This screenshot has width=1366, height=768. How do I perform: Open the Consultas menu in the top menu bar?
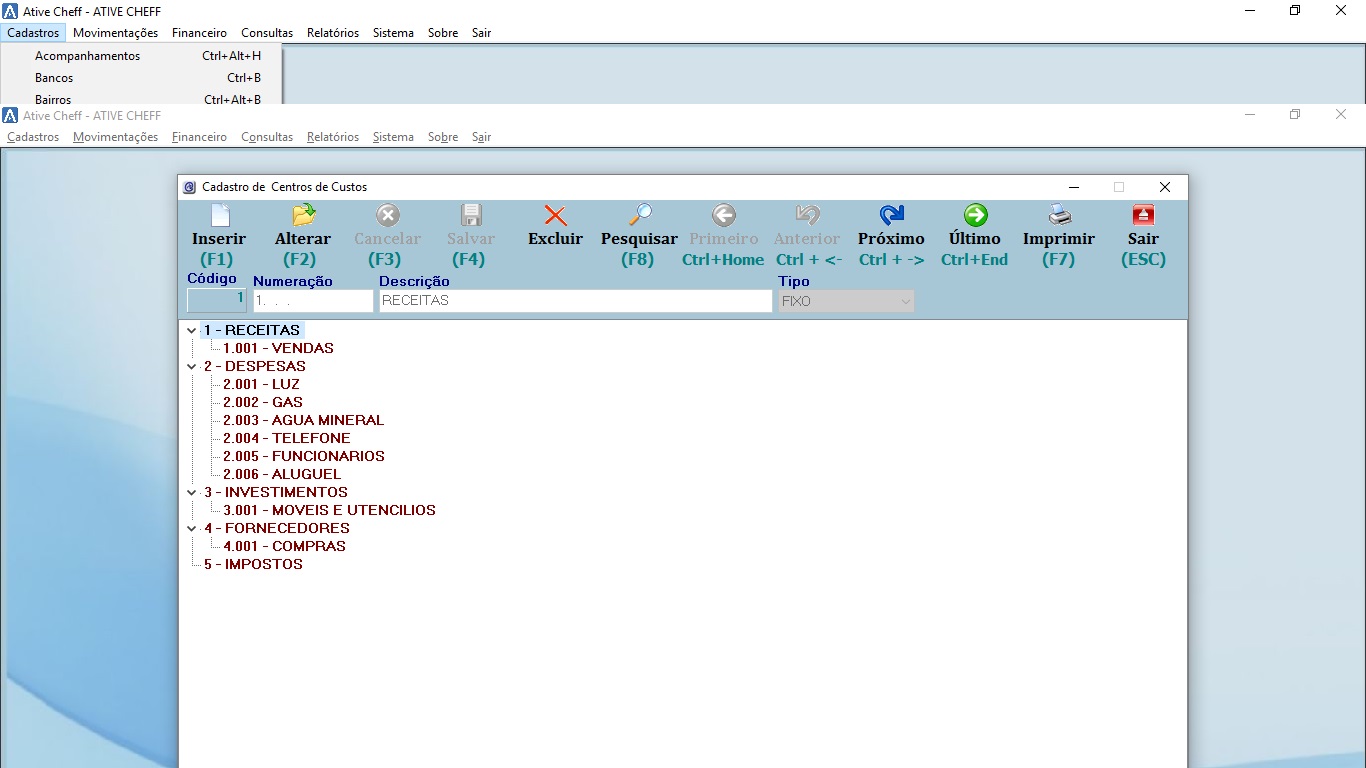(267, 33)
